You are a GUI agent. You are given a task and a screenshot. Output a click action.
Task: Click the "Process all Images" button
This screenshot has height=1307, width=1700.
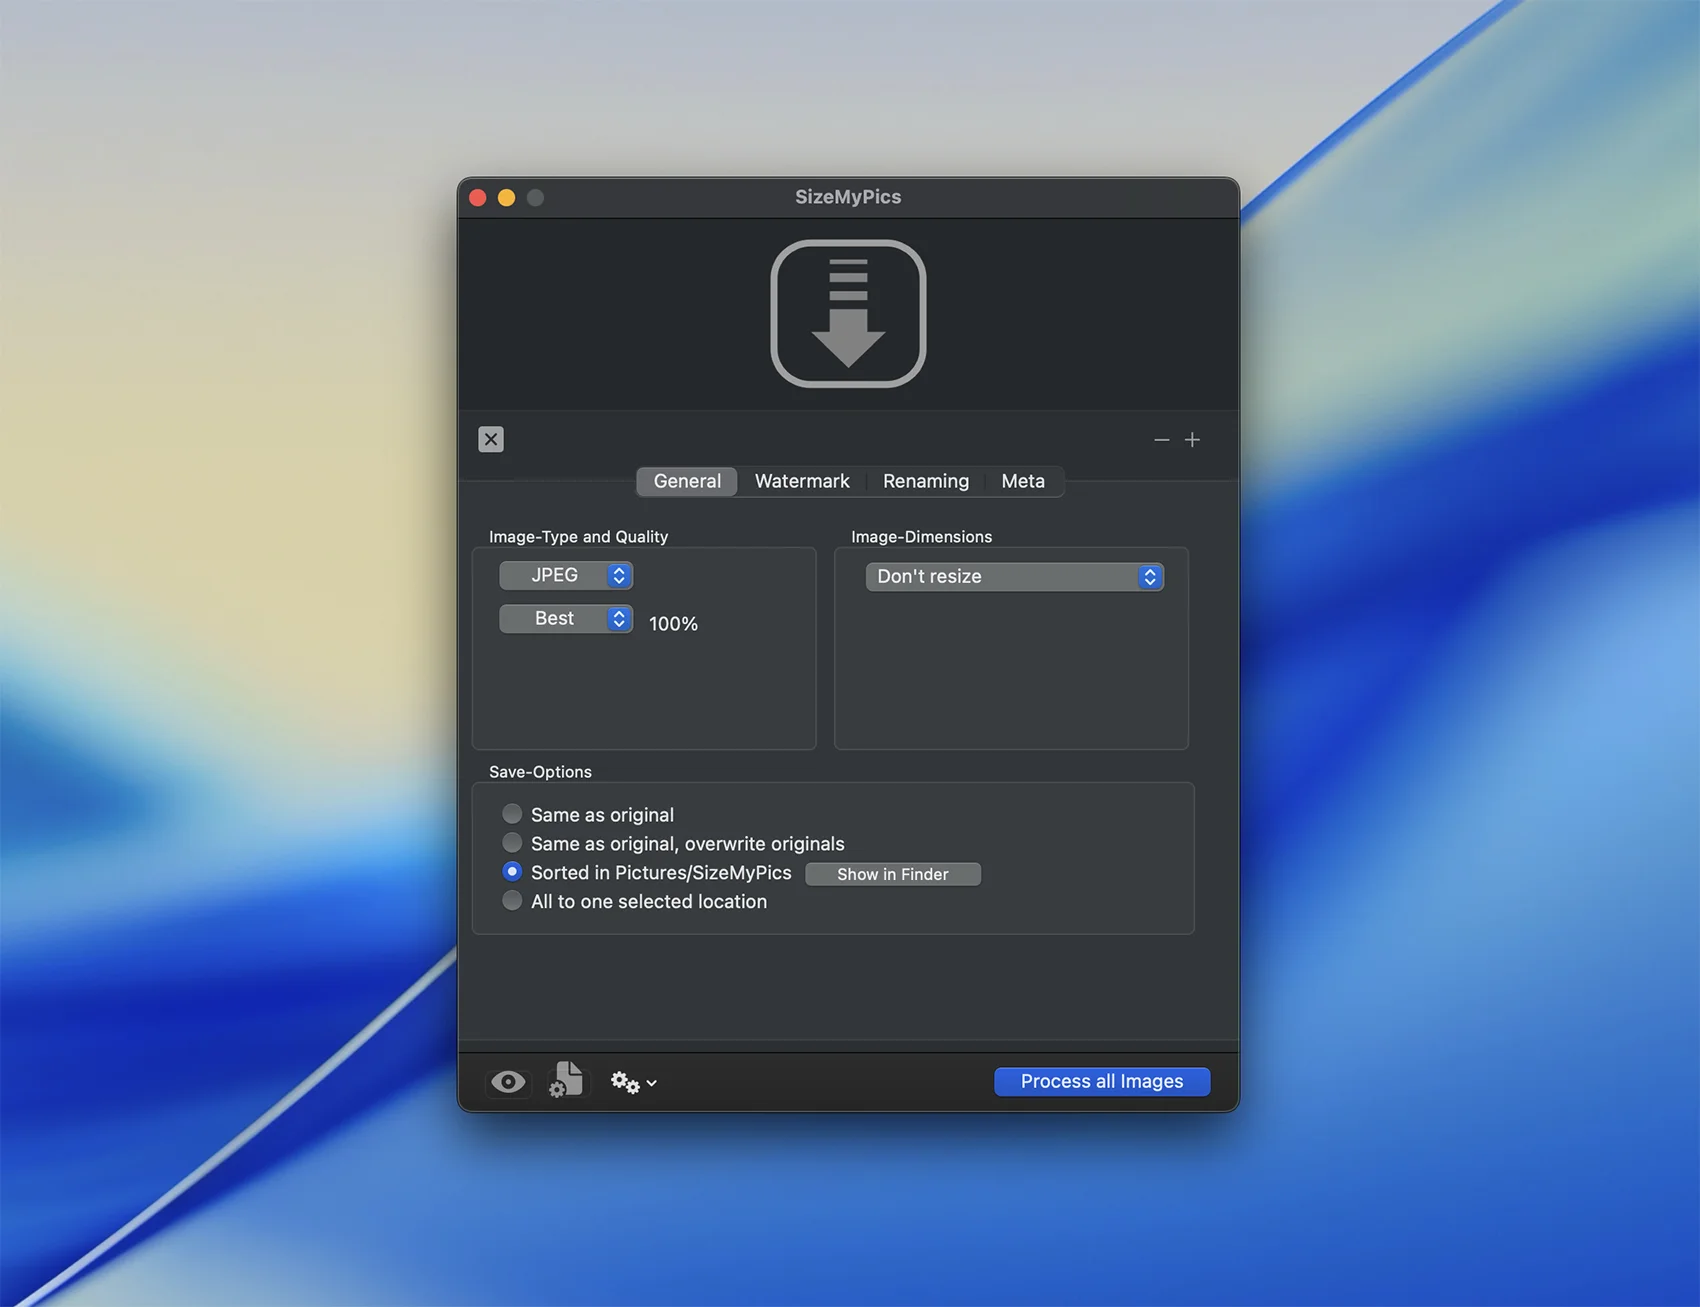(x=1101, y=1081)
